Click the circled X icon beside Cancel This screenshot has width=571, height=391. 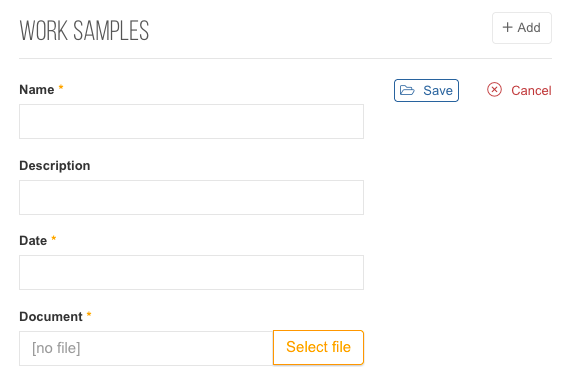click(x=494, y=90)
